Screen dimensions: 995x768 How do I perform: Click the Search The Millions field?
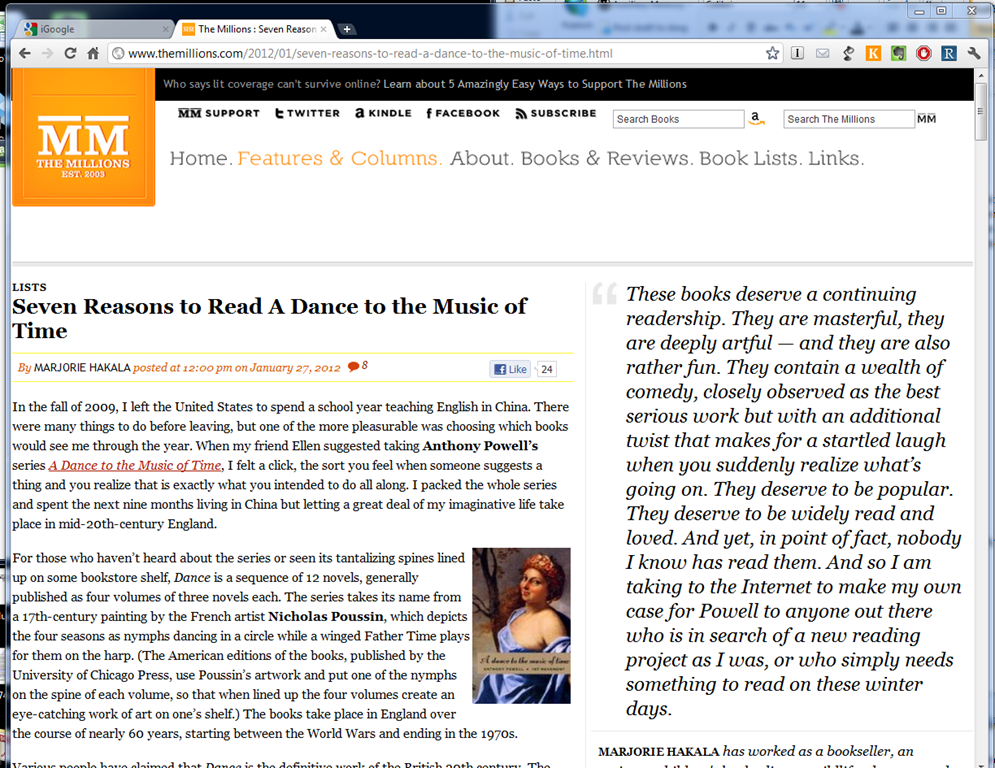pyautogui.click(x=848, y=119)
